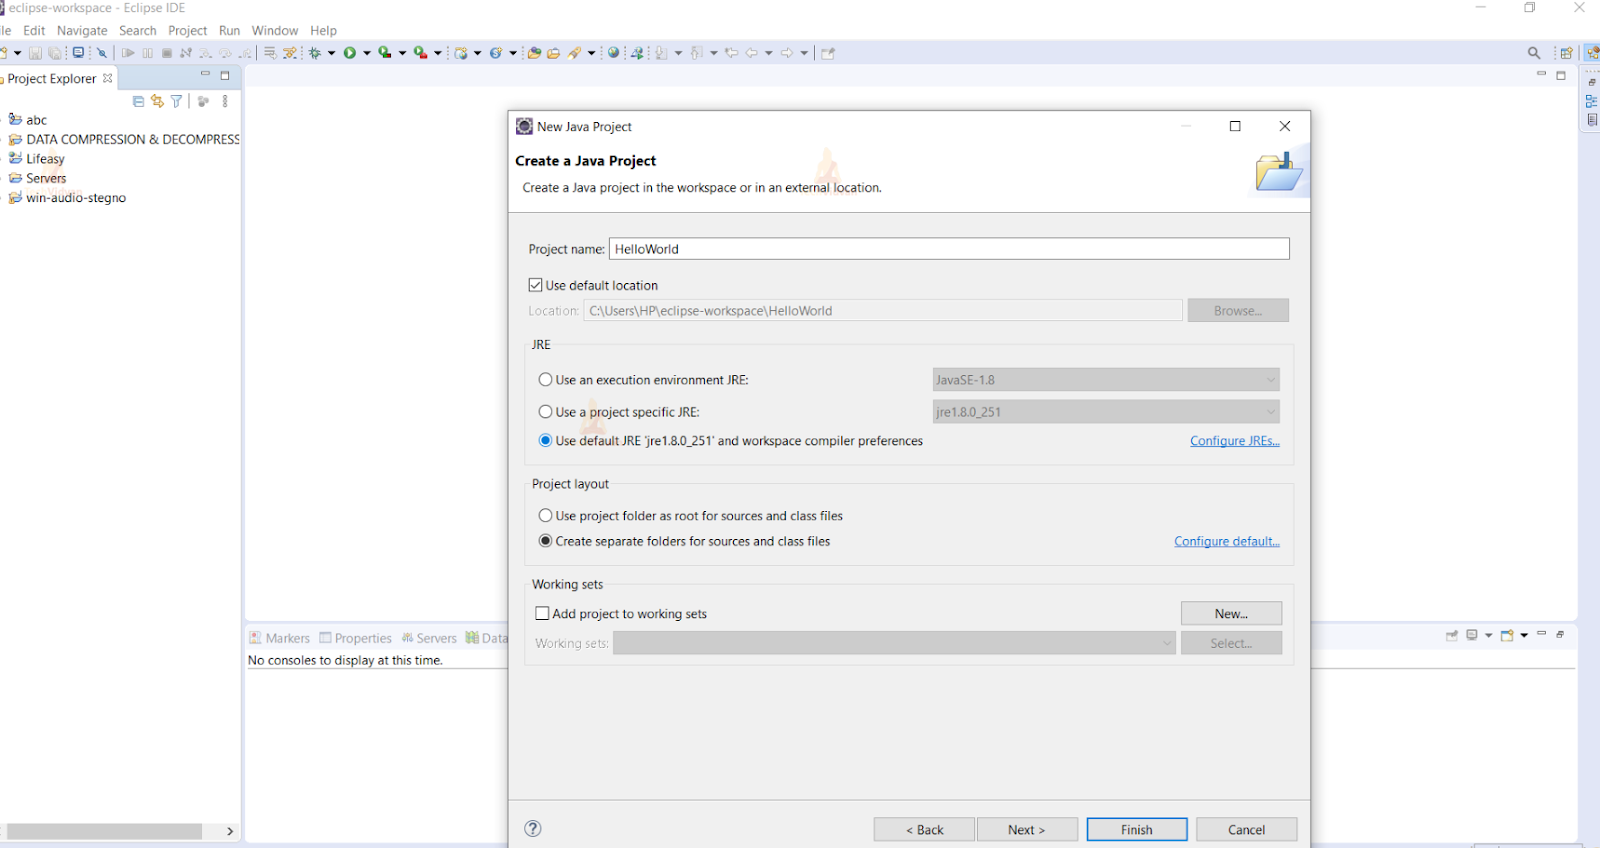Open the Working sets combo box
Image resolution: width=1600 pixels, height=848 pixels.
(x=894, y=643)
